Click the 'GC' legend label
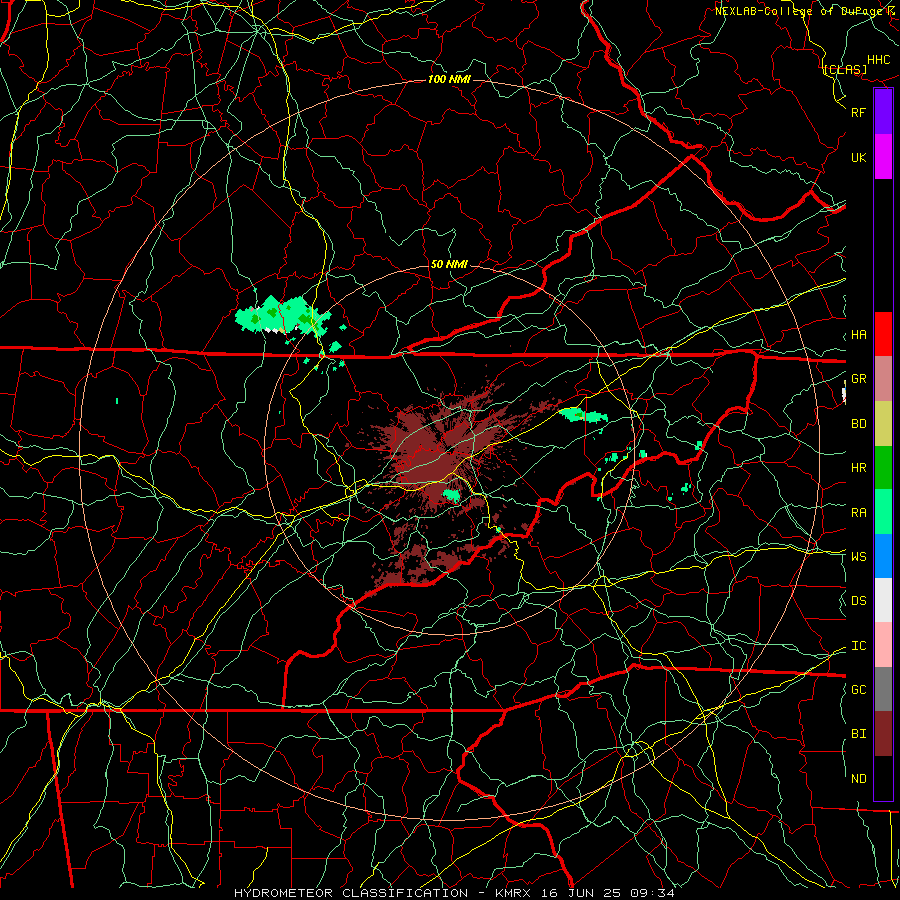Image resolution: width=900 pixels, height=900 pixels. [x=858, y=689]
